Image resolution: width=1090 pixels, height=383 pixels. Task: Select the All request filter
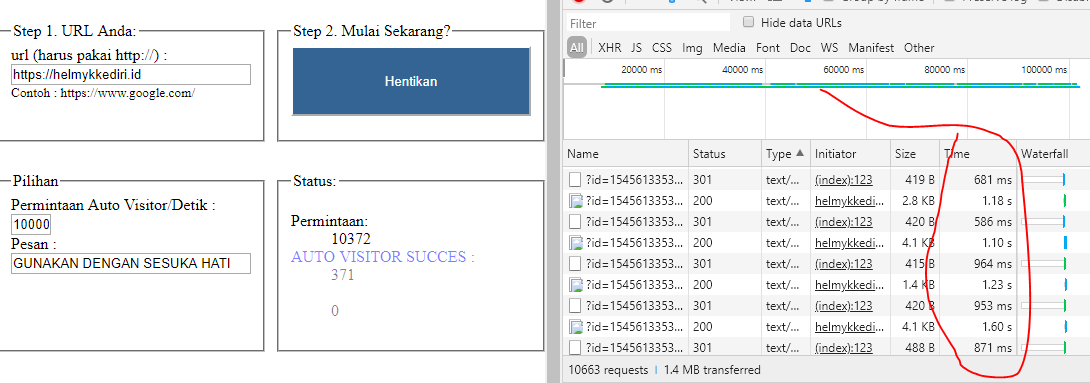pyautogui.click(x=577, y=48)
